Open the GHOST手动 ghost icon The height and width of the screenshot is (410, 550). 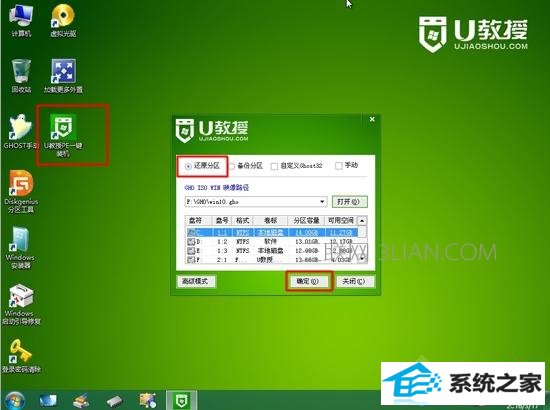tap(20, 132)
